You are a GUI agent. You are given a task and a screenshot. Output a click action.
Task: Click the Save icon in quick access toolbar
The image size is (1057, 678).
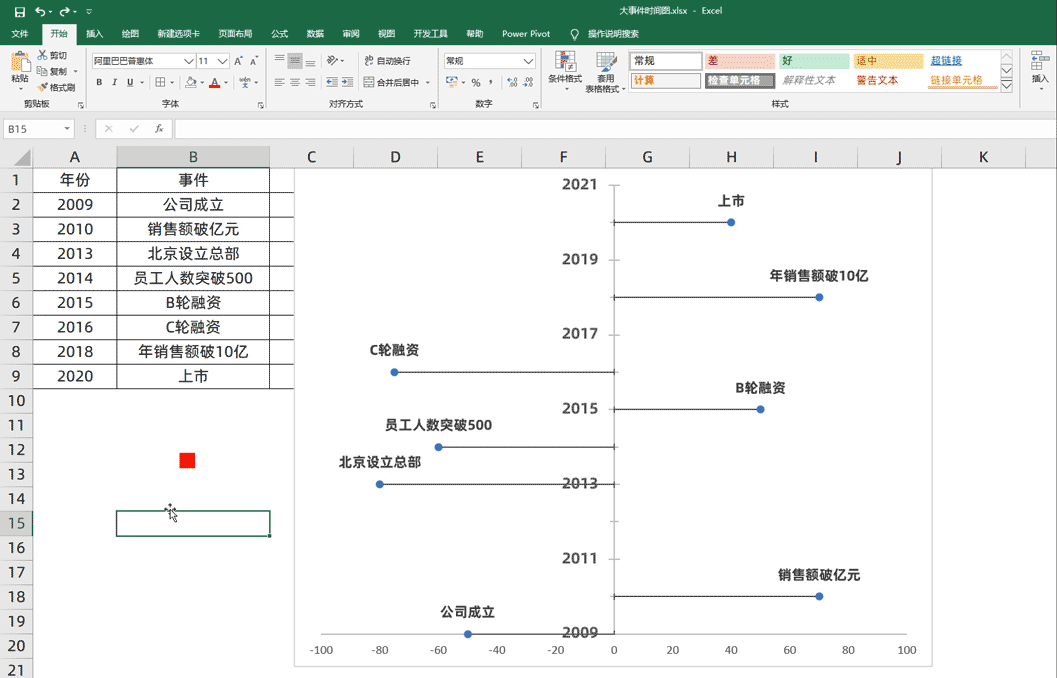tap(20, 11)
